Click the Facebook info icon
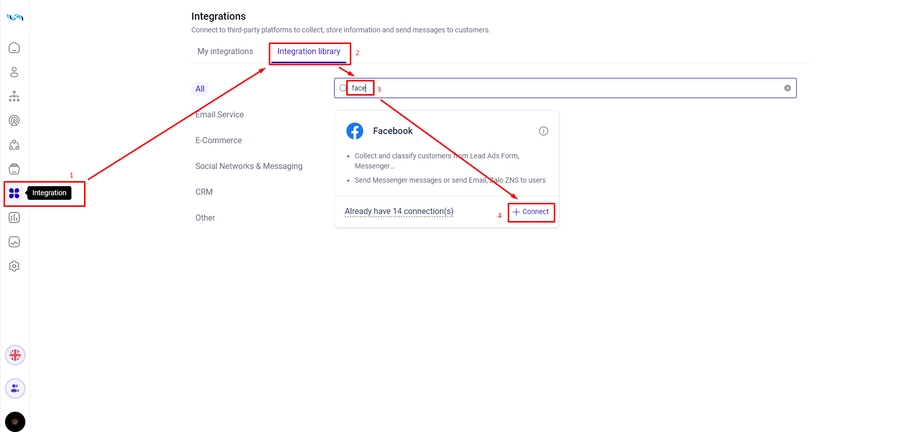 tap(543, 131)
